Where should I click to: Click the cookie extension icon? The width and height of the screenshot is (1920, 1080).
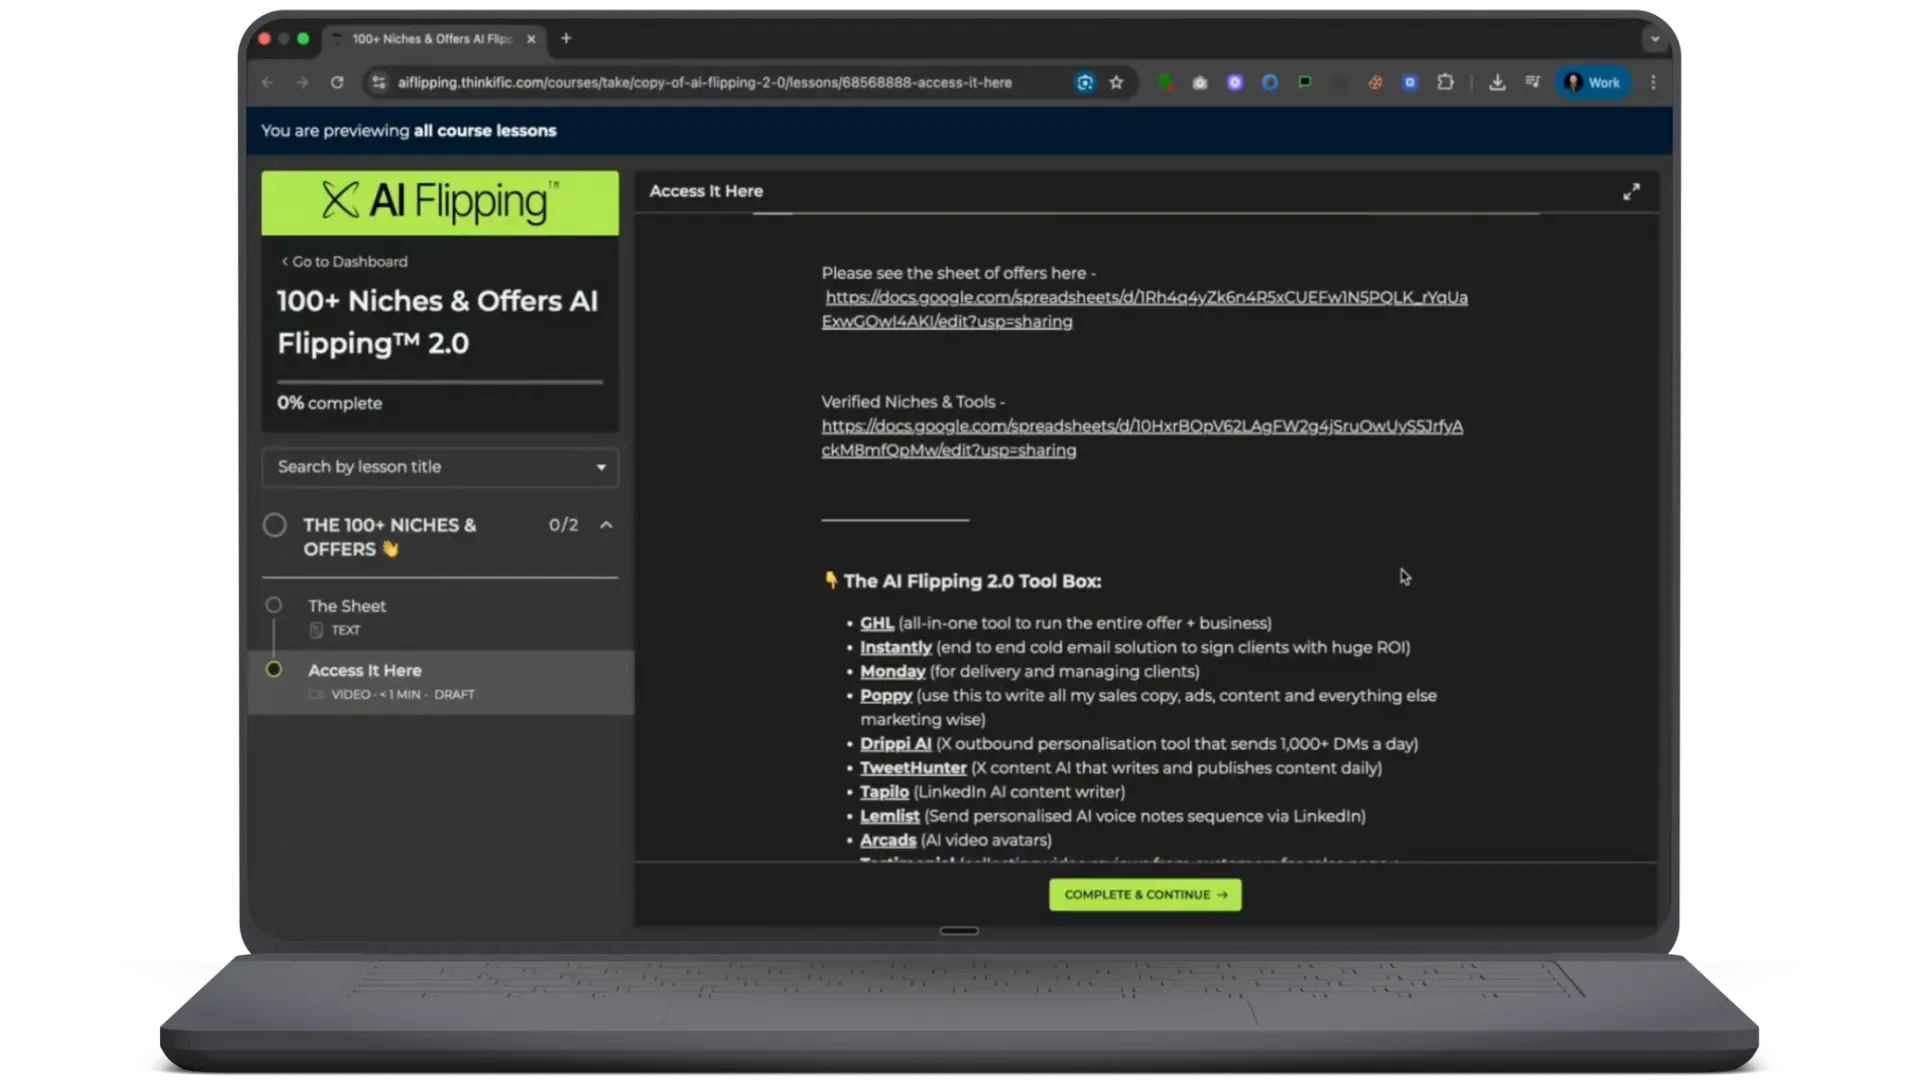tap(1375, 83)
